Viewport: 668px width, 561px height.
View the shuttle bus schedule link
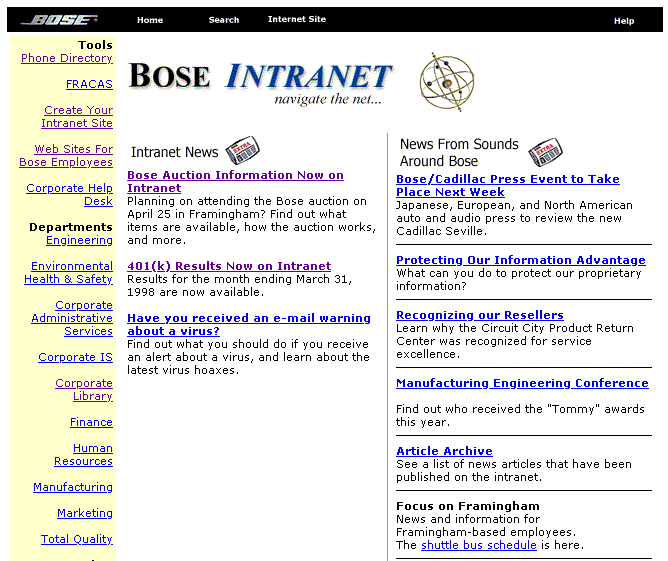[x=478, y=545]
